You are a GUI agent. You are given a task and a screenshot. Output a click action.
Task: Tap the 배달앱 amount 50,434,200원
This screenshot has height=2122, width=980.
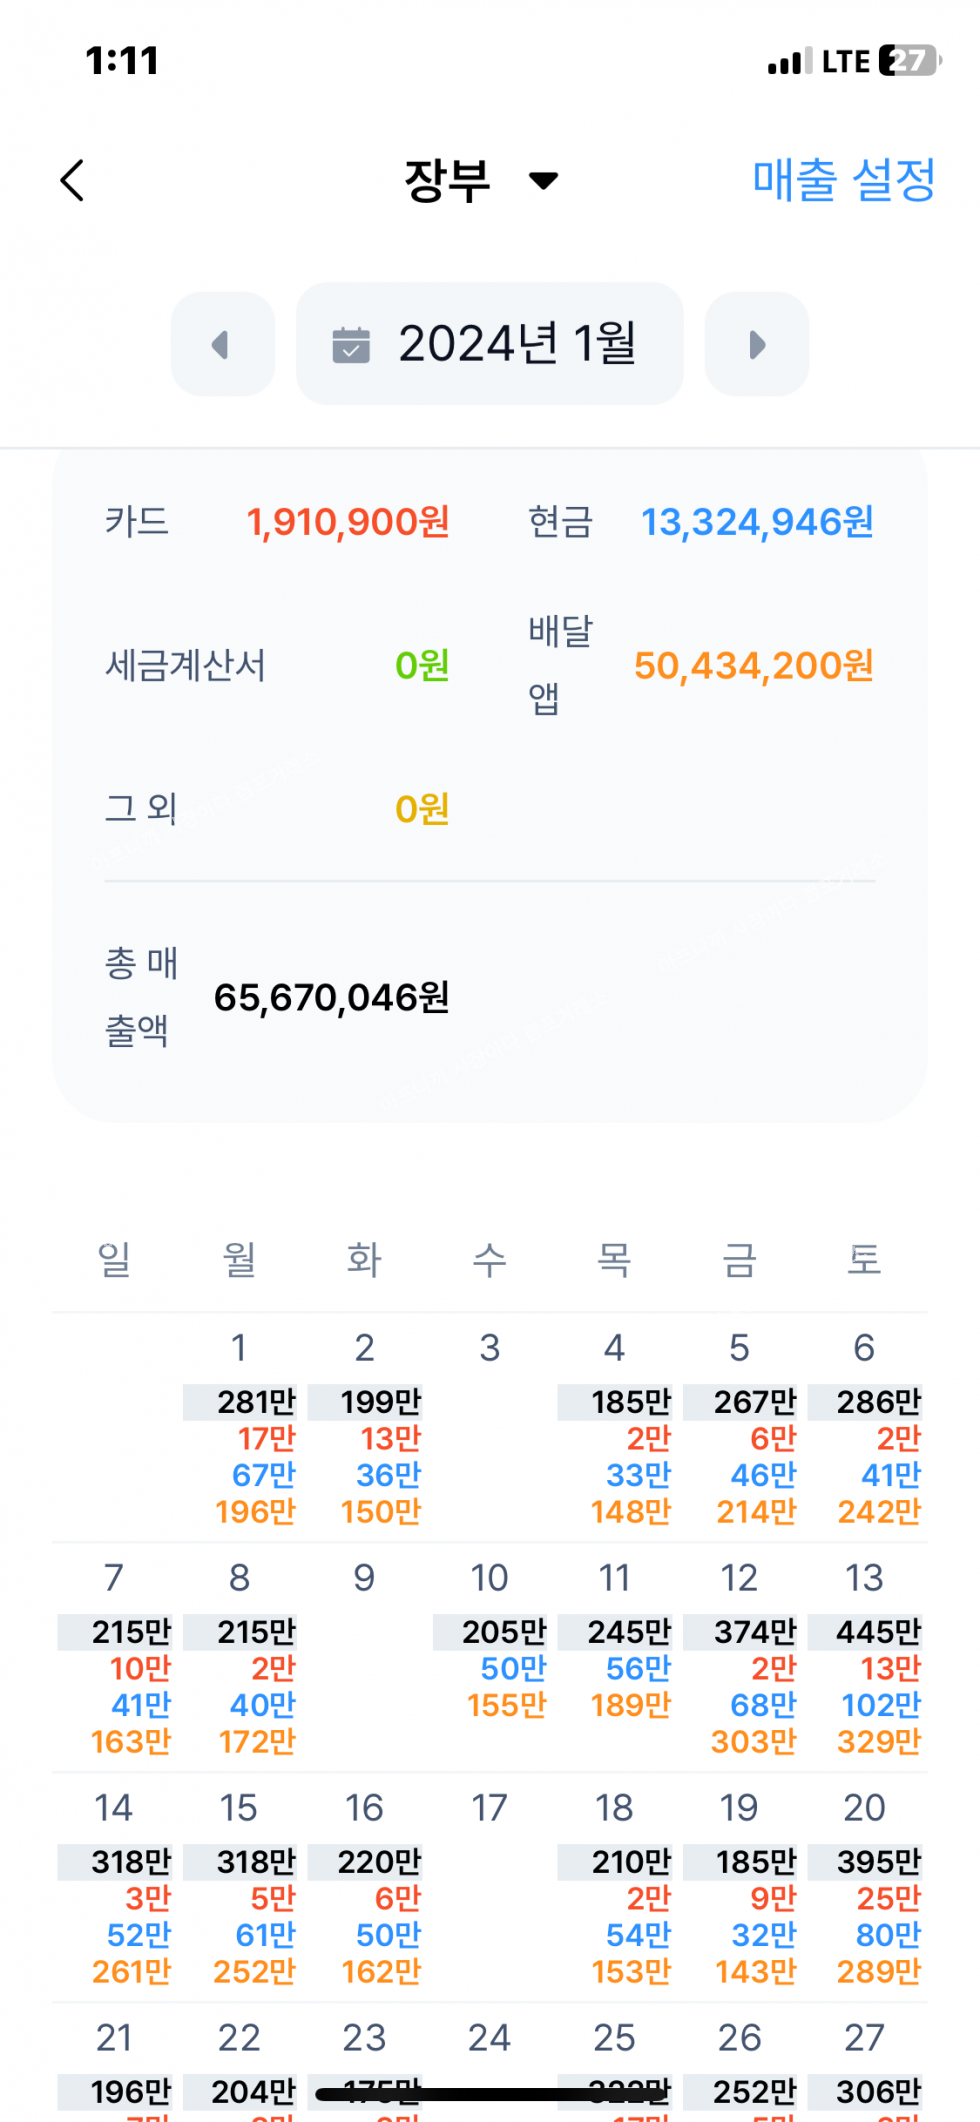pos(754,666)
